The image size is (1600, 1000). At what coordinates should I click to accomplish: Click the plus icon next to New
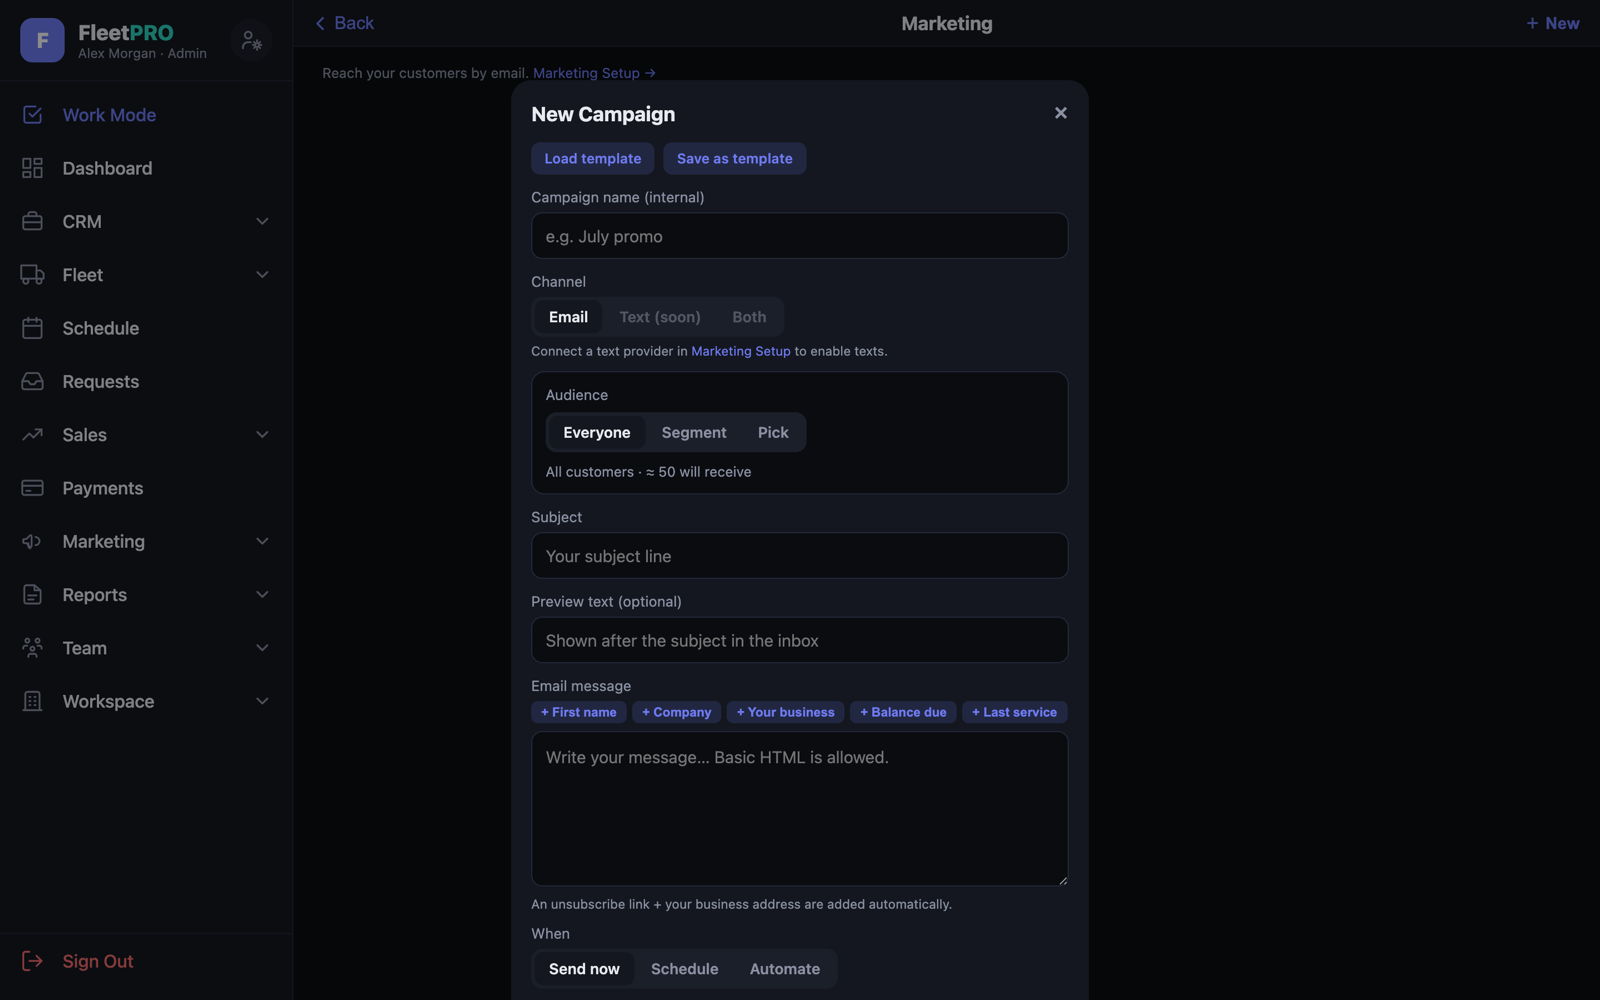(x=1532, y=23)
